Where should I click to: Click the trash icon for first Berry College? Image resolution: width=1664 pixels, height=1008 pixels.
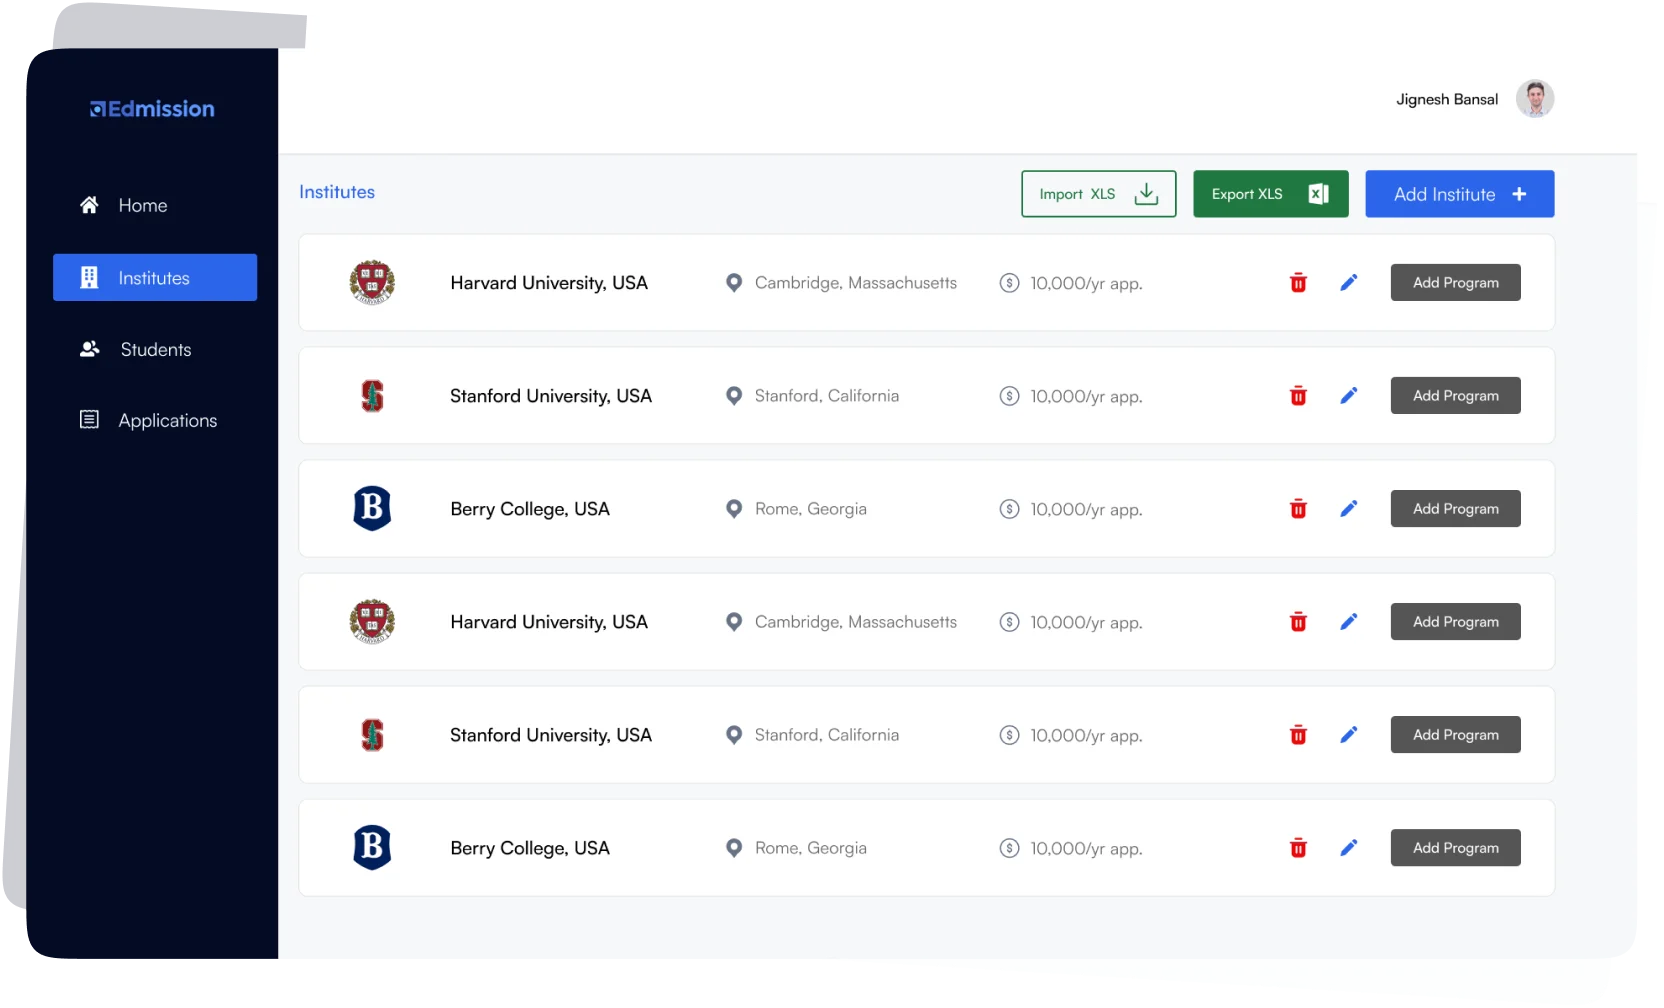[x=1298, y=509]
